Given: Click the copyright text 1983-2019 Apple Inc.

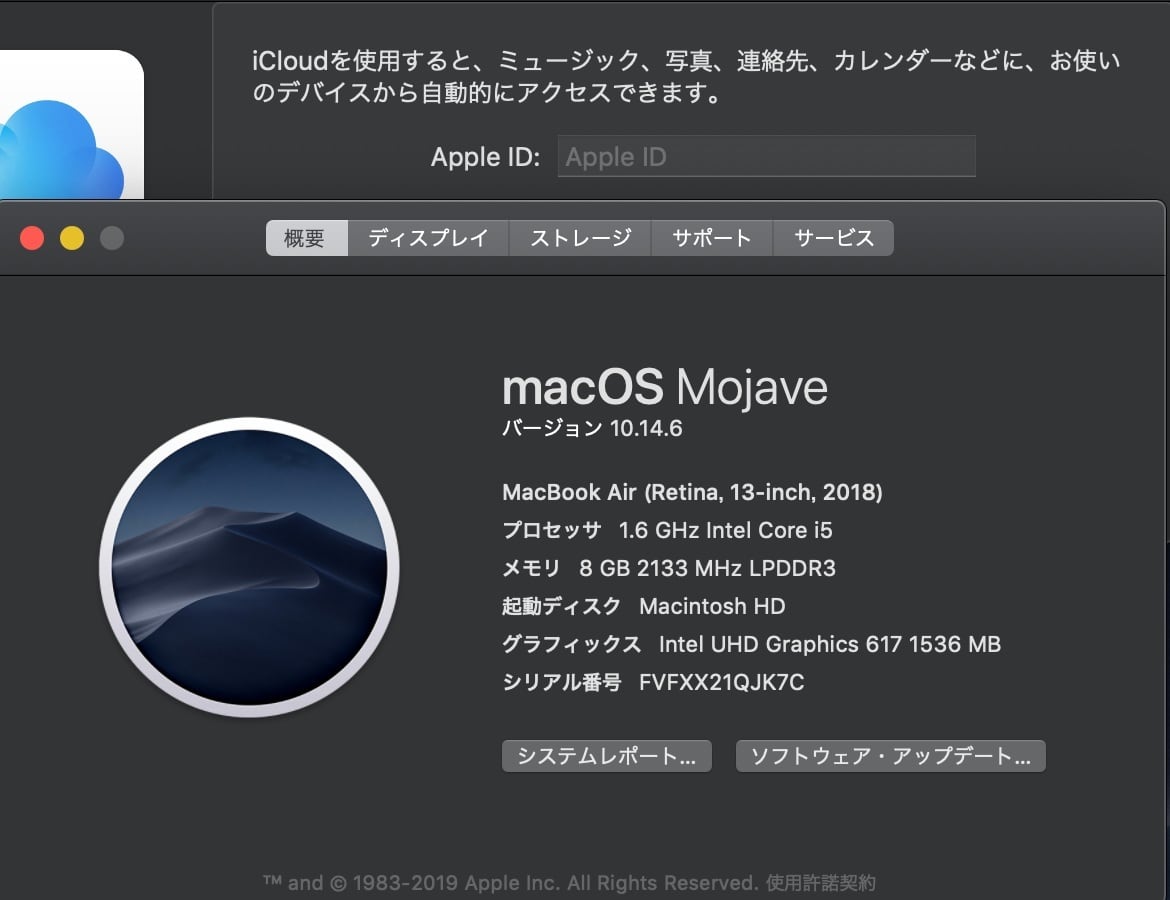Looking at the screenshot, I should [456, 883].
